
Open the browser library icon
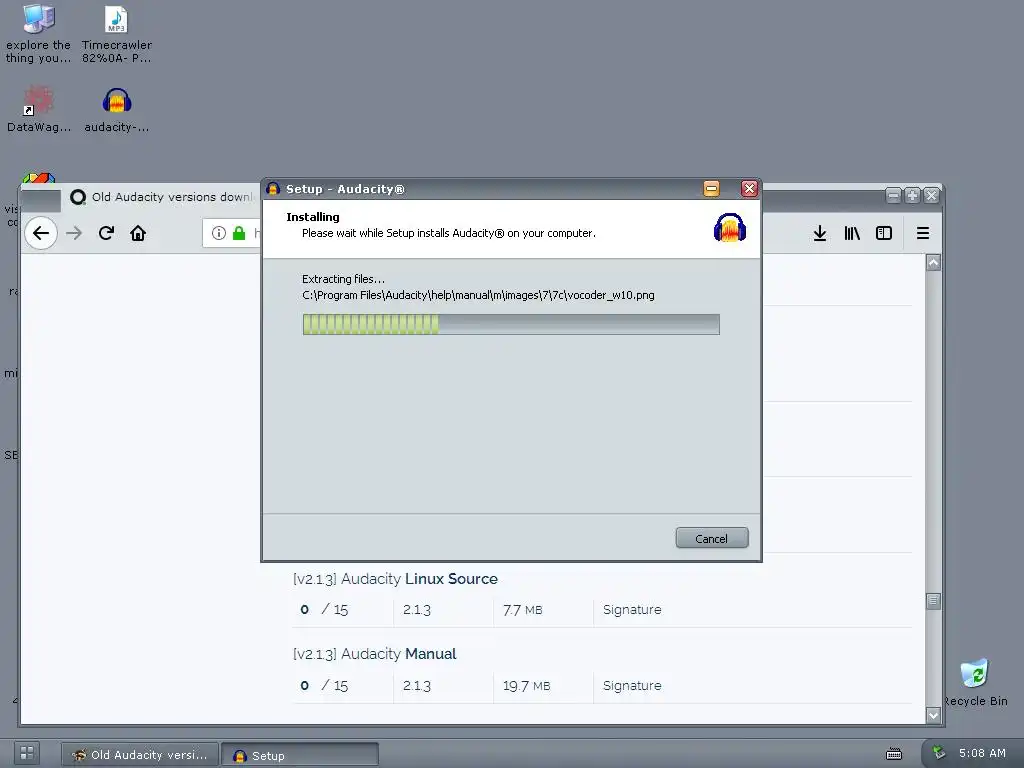pyautogui.click(x=852, y=233)
